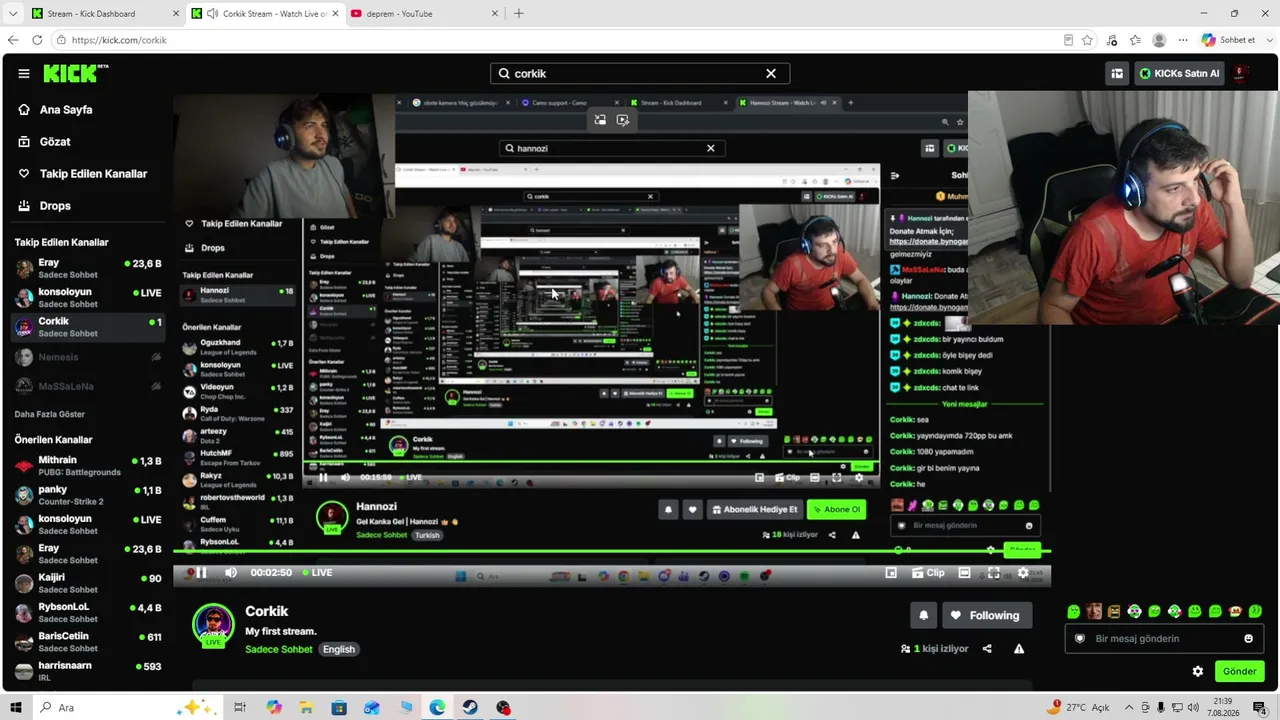Open panky Counter-Strike 2 channel
This screenshot has width=1280, height=720.
(x=88, y=495)
